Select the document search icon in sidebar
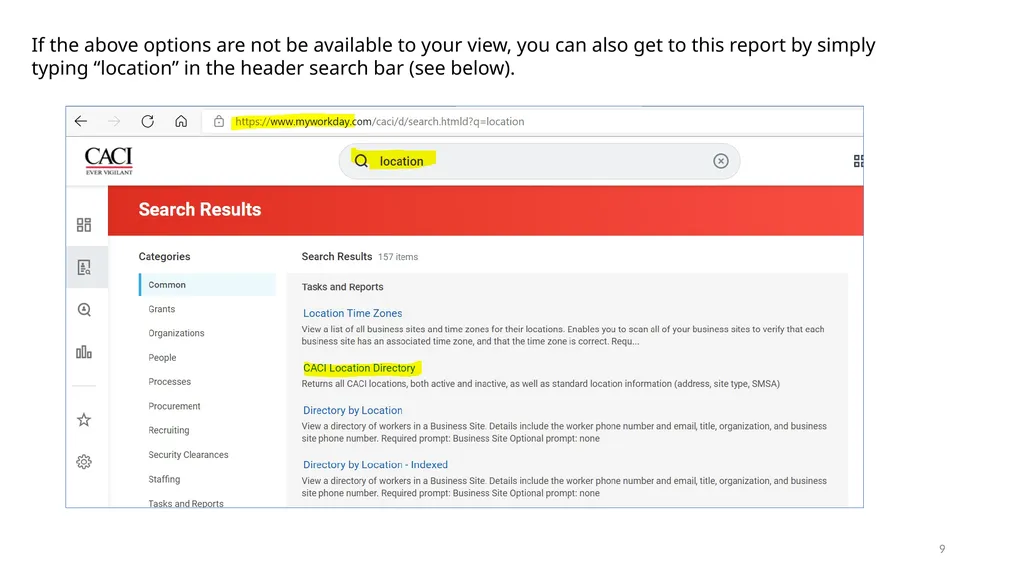The width and height of the screenshot is (1024, 575). [x=84, y=267]
